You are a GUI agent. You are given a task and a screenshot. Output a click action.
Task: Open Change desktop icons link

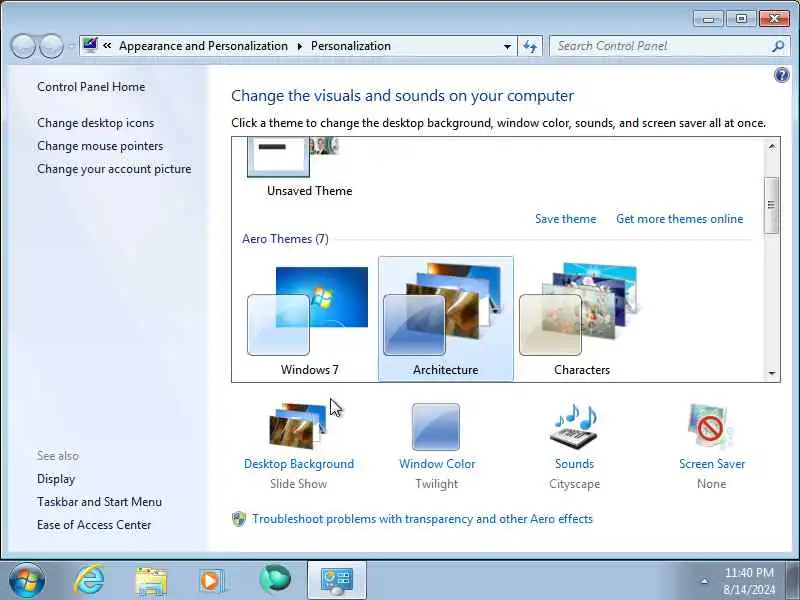(x=95, y=123)
